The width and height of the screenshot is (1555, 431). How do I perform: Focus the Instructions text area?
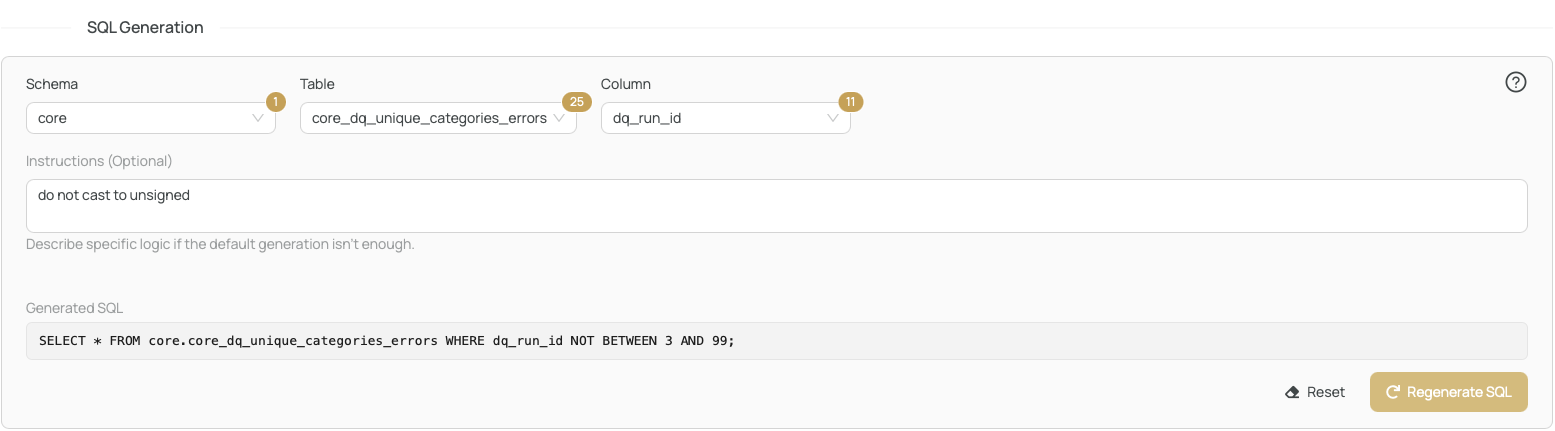coord(777,206)
